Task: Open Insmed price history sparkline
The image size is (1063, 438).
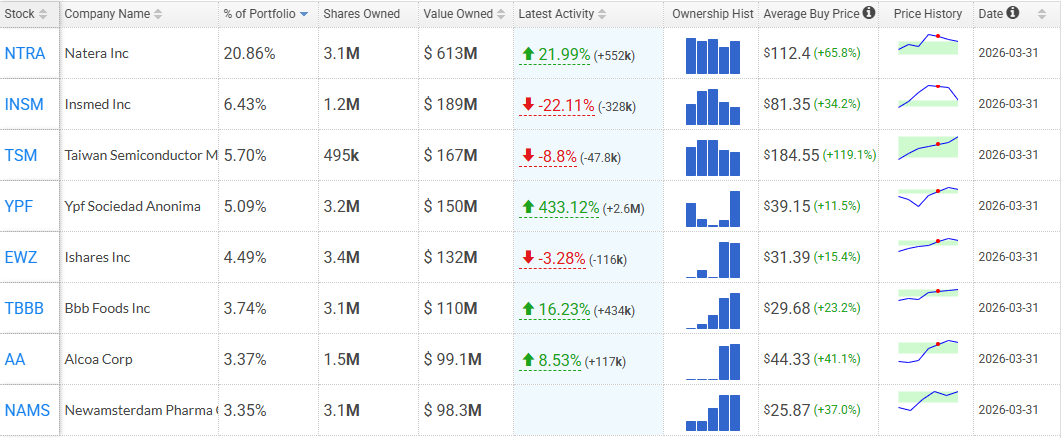Action: [x=928, y=96]
